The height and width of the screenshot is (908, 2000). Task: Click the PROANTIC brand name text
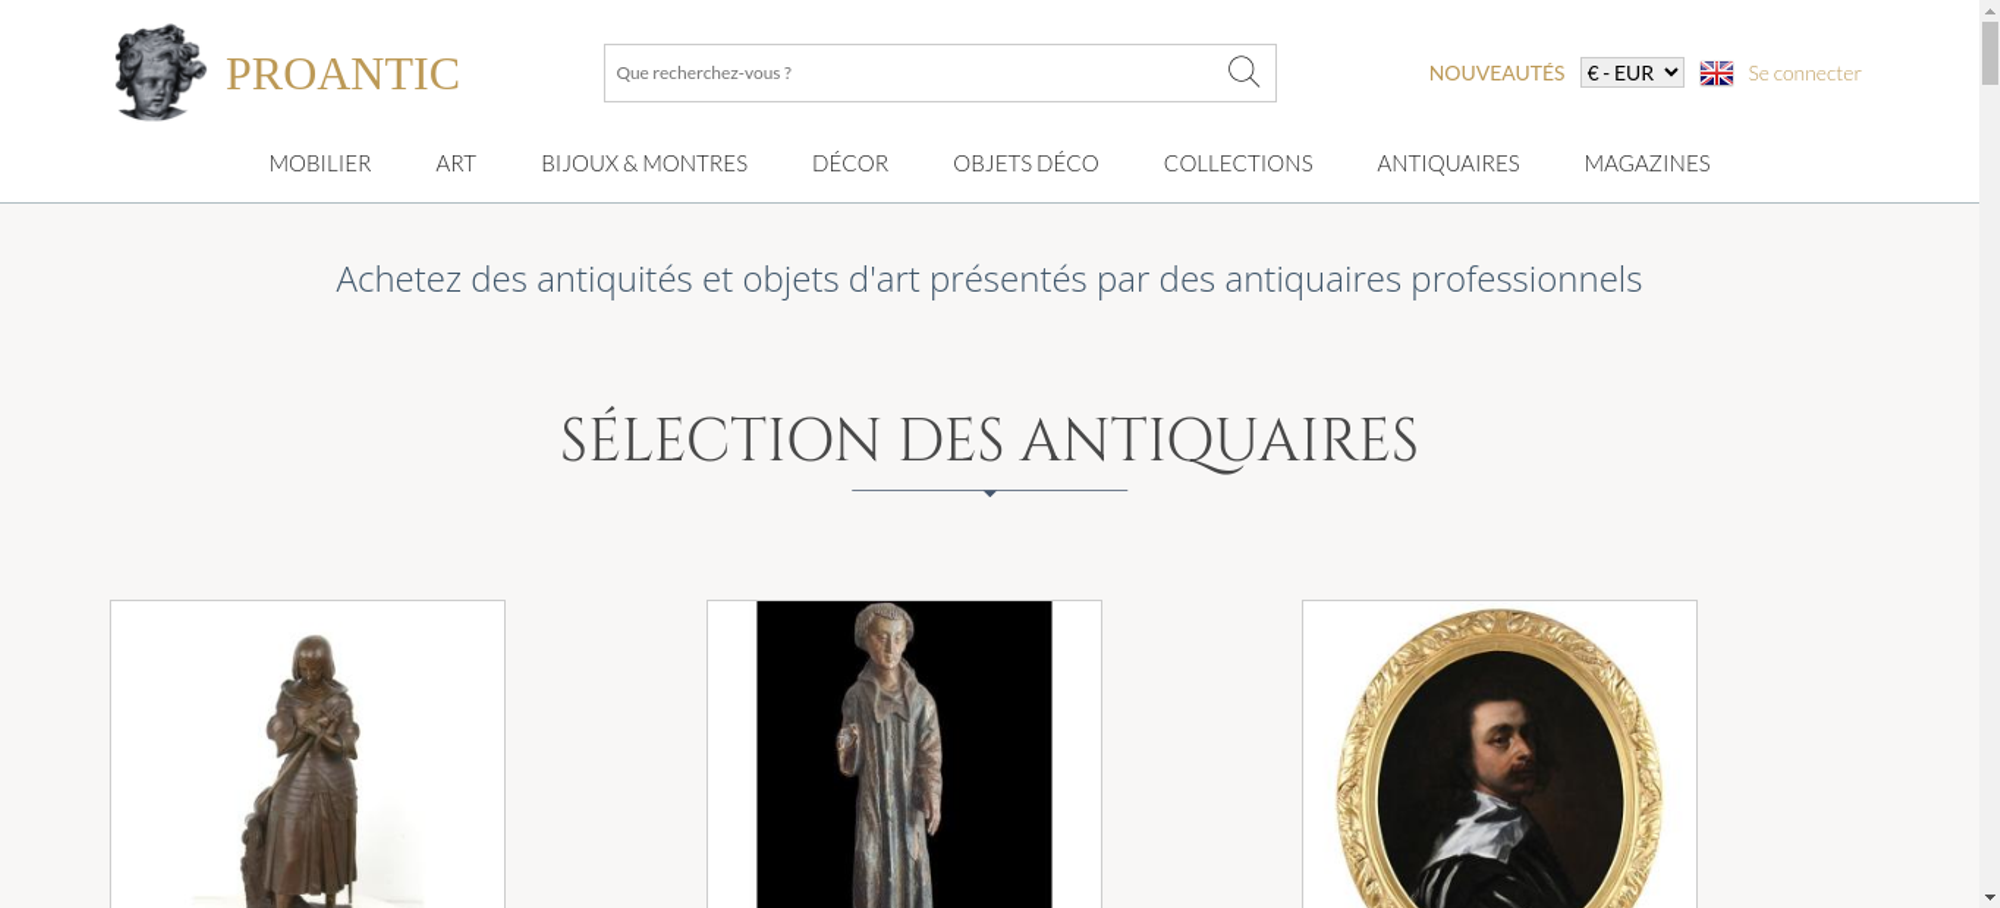click(x=342, y=74)
